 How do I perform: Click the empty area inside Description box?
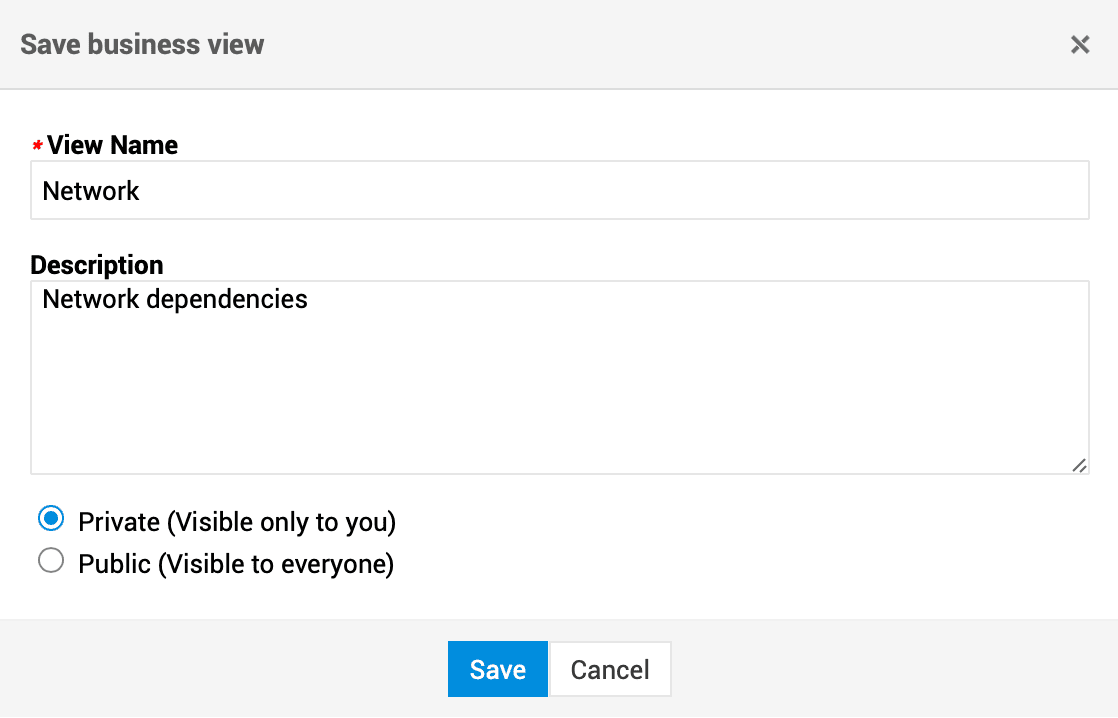pyautogui.click(x=560, y=400)
